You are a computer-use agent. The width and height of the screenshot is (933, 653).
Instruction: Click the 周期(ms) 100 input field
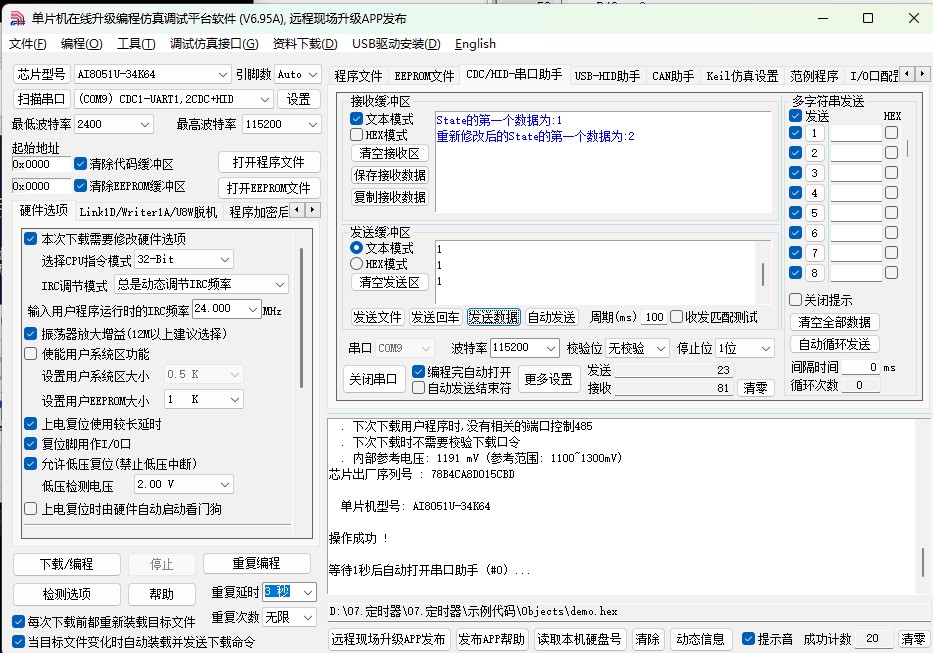click(655, 317)
